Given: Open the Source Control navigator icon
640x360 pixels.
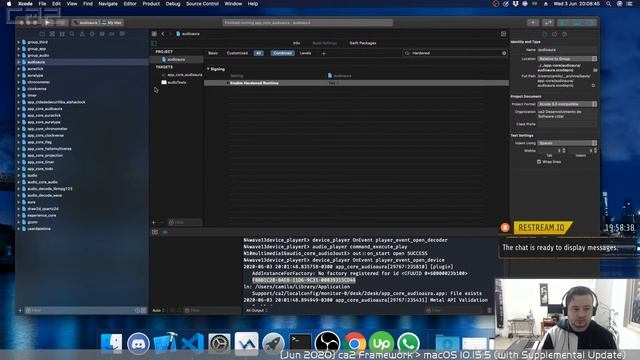Looking at the screenshot, I should (52, 34).
